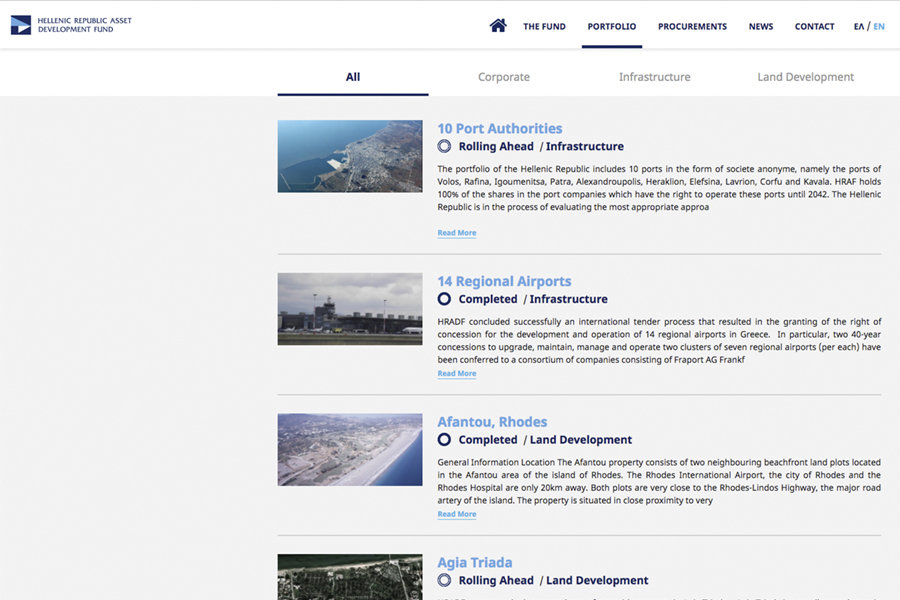
Task: Select the Corporate filter tab
Action: click(503, 77)
